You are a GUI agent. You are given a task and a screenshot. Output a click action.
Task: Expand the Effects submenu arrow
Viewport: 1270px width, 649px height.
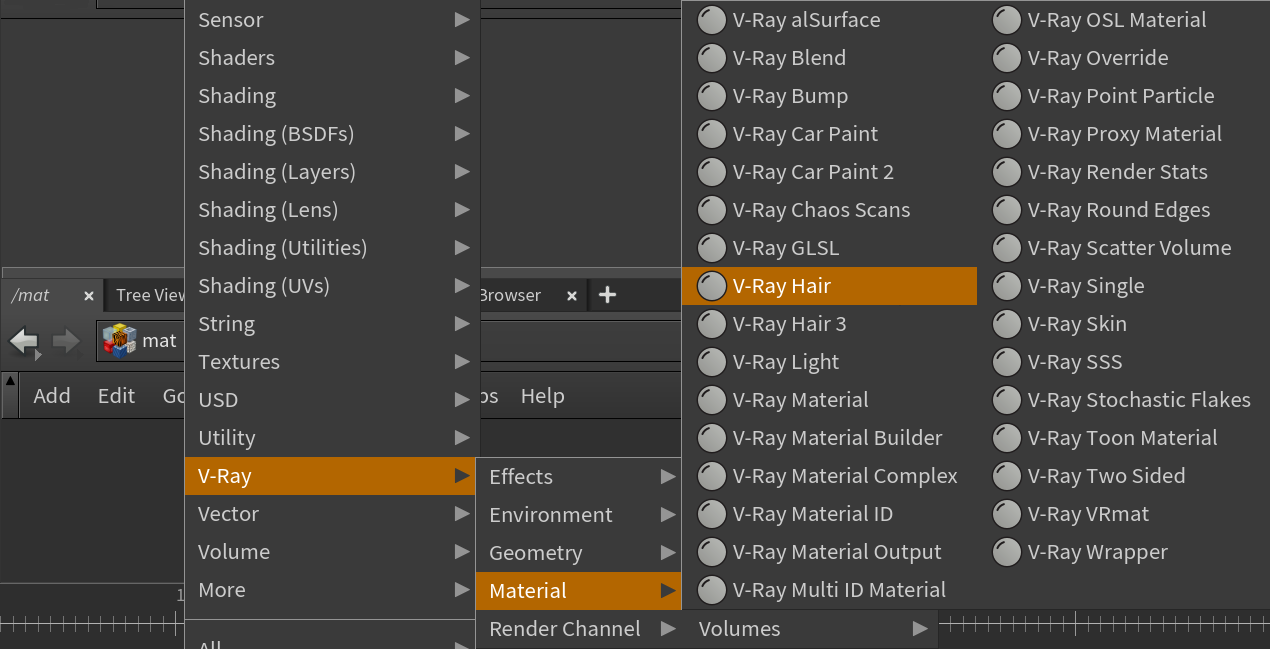(x=668, y=477)
